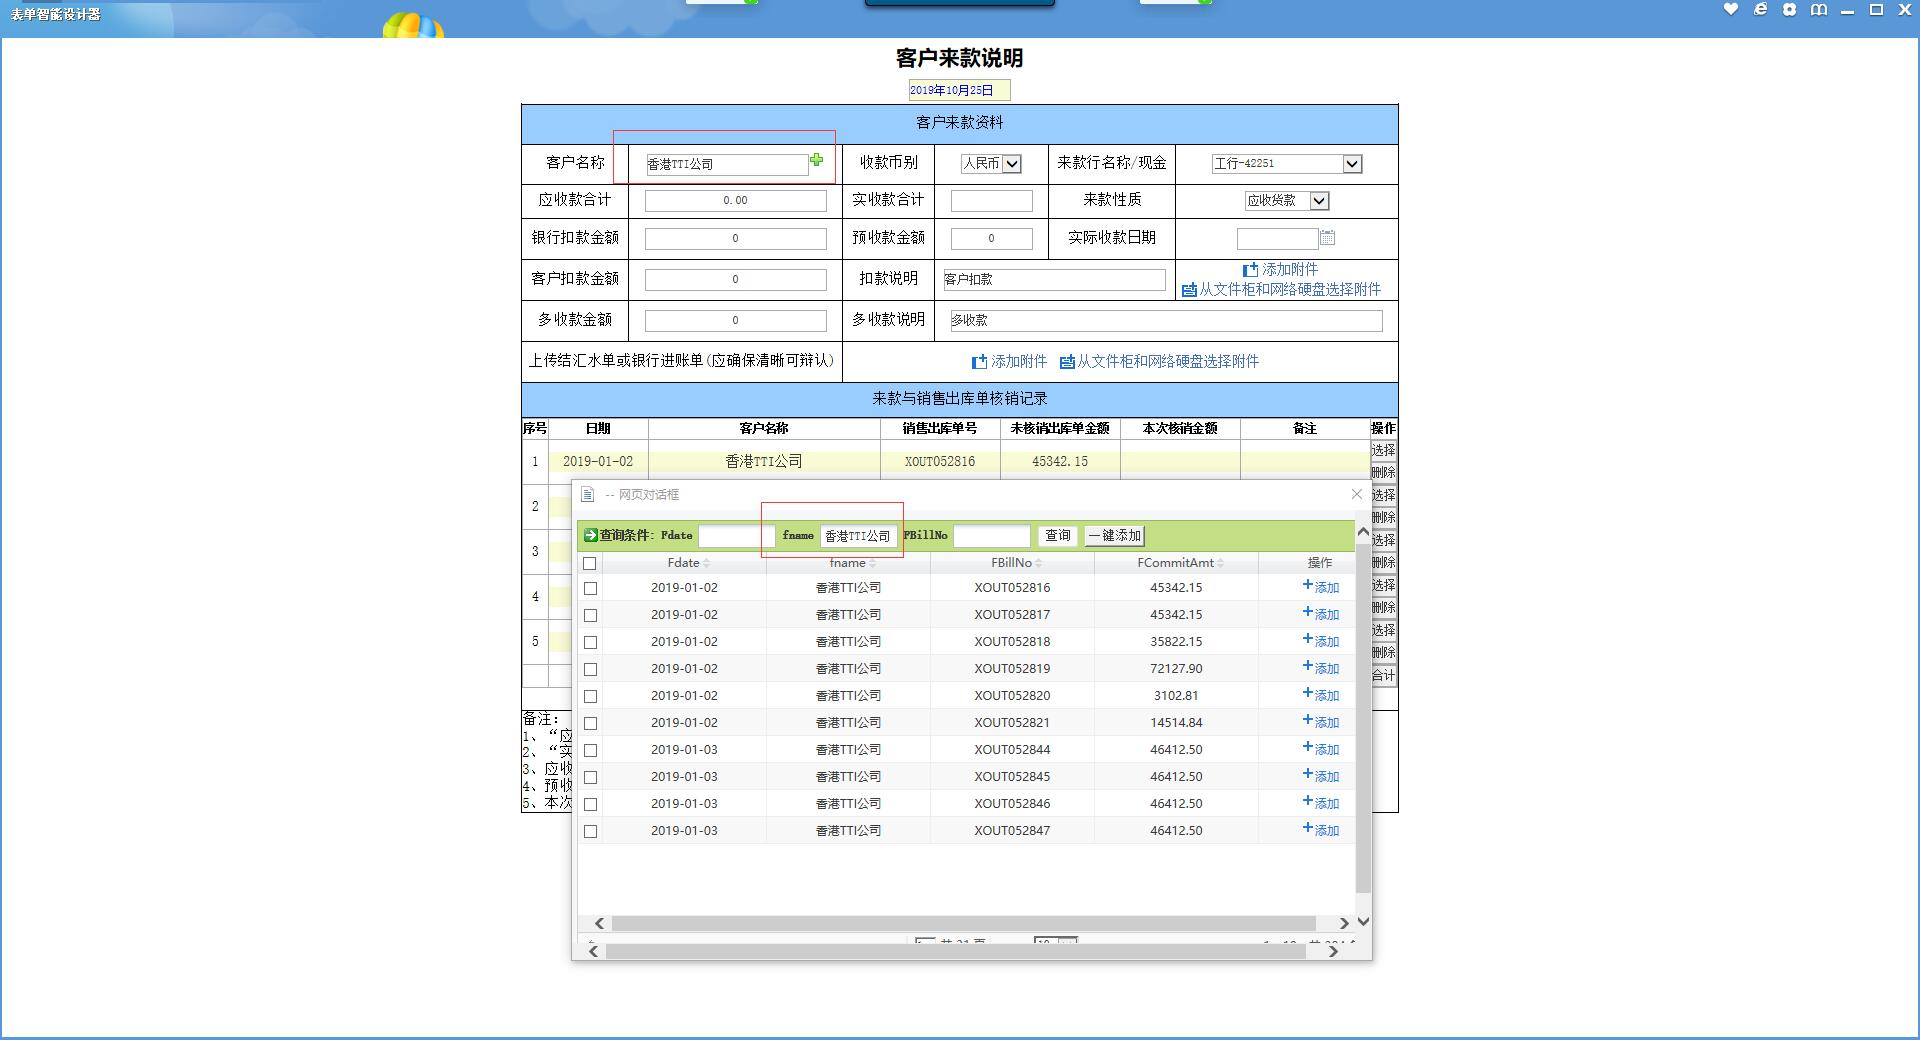Toggle the select-all checkbox in dialog header

point(590,563)
